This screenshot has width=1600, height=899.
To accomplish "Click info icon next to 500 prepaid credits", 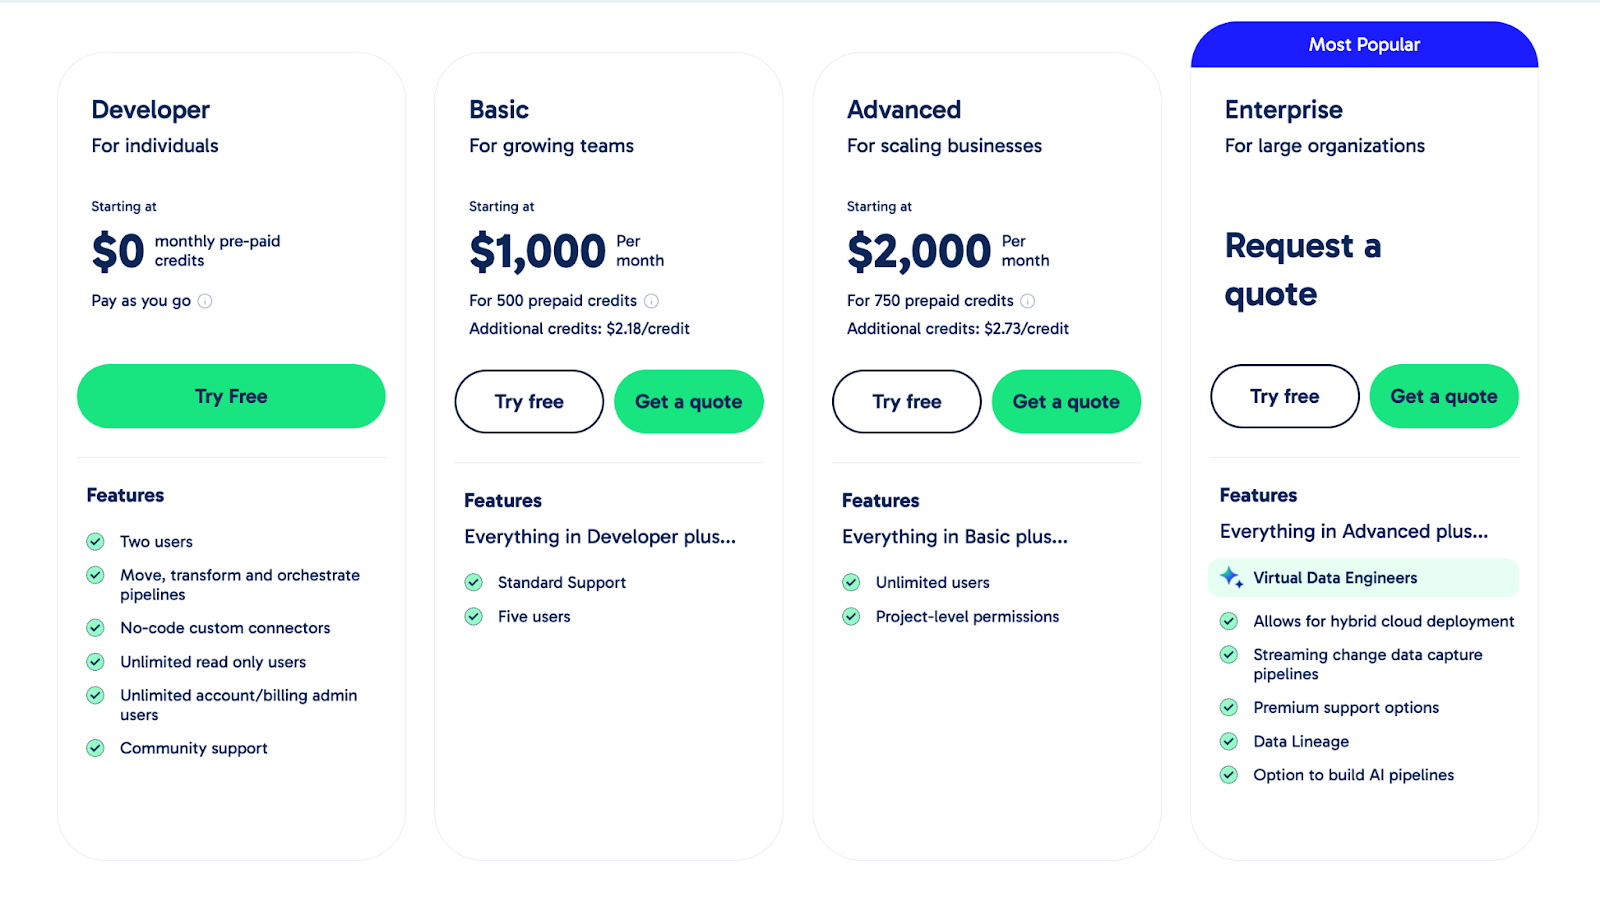I will (x=651, y=301).
